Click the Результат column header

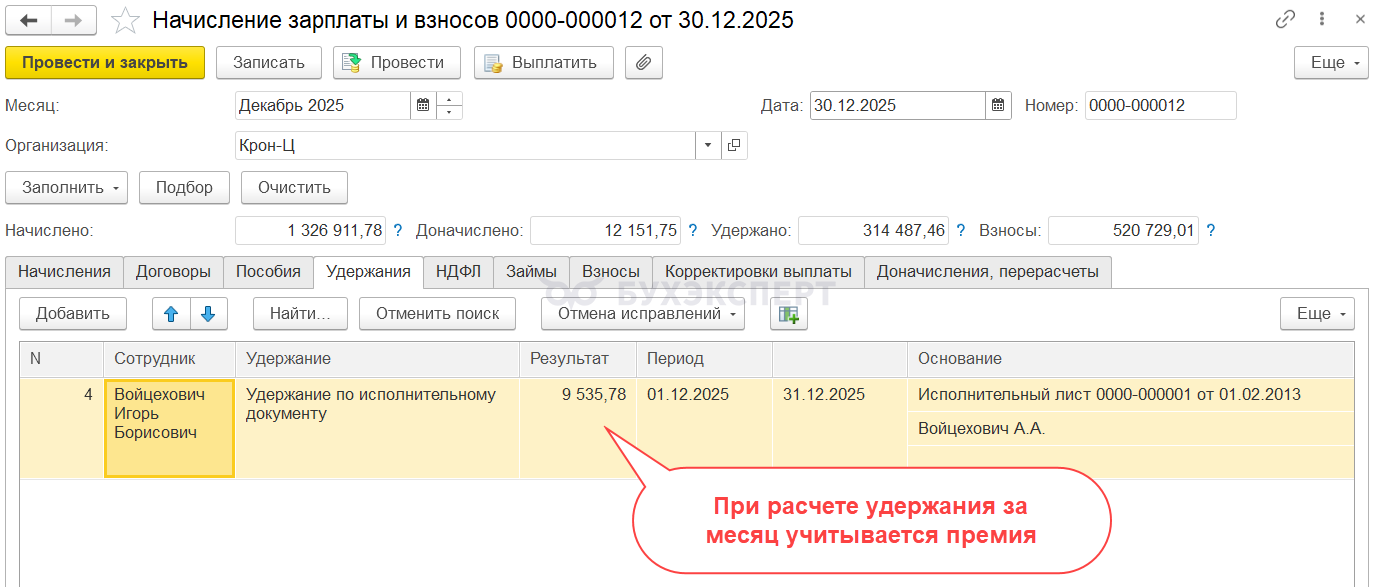(577, 358)
